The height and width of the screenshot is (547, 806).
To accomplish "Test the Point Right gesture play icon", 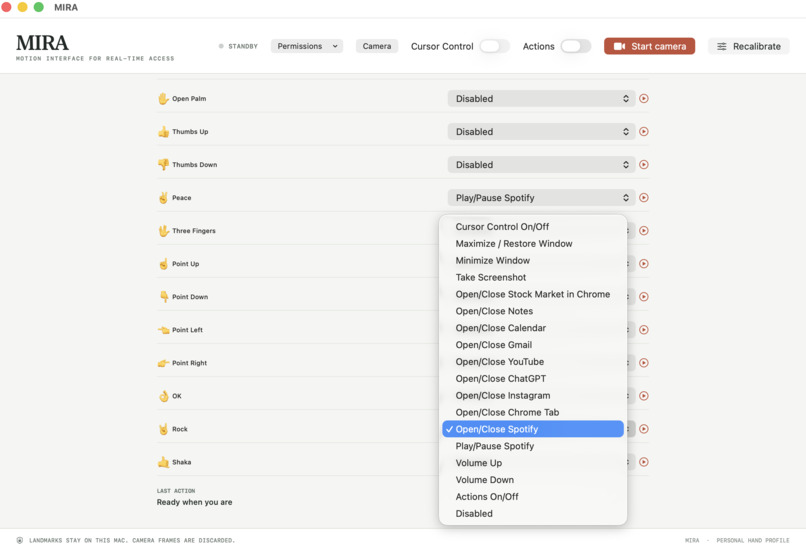I will (644, 363).
